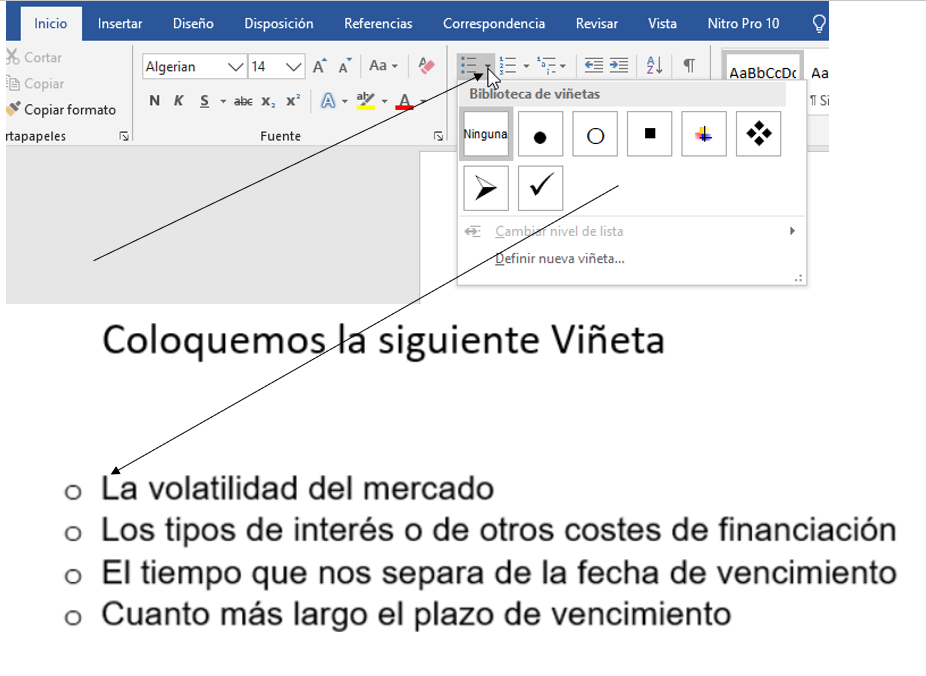The width and height of the screenshot is (926, 676).
Task: Choose the checkmark bullet
Action: pyautogui.click(x=540, y=188)
